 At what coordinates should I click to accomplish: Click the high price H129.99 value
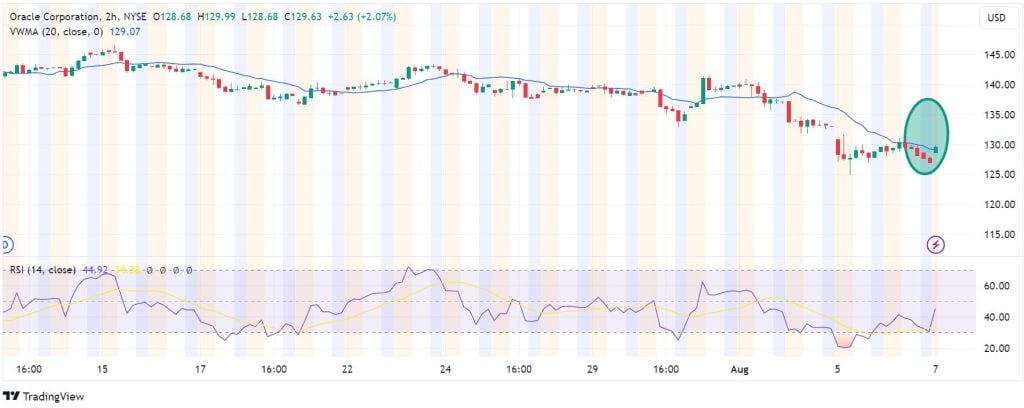pos(217,16)
